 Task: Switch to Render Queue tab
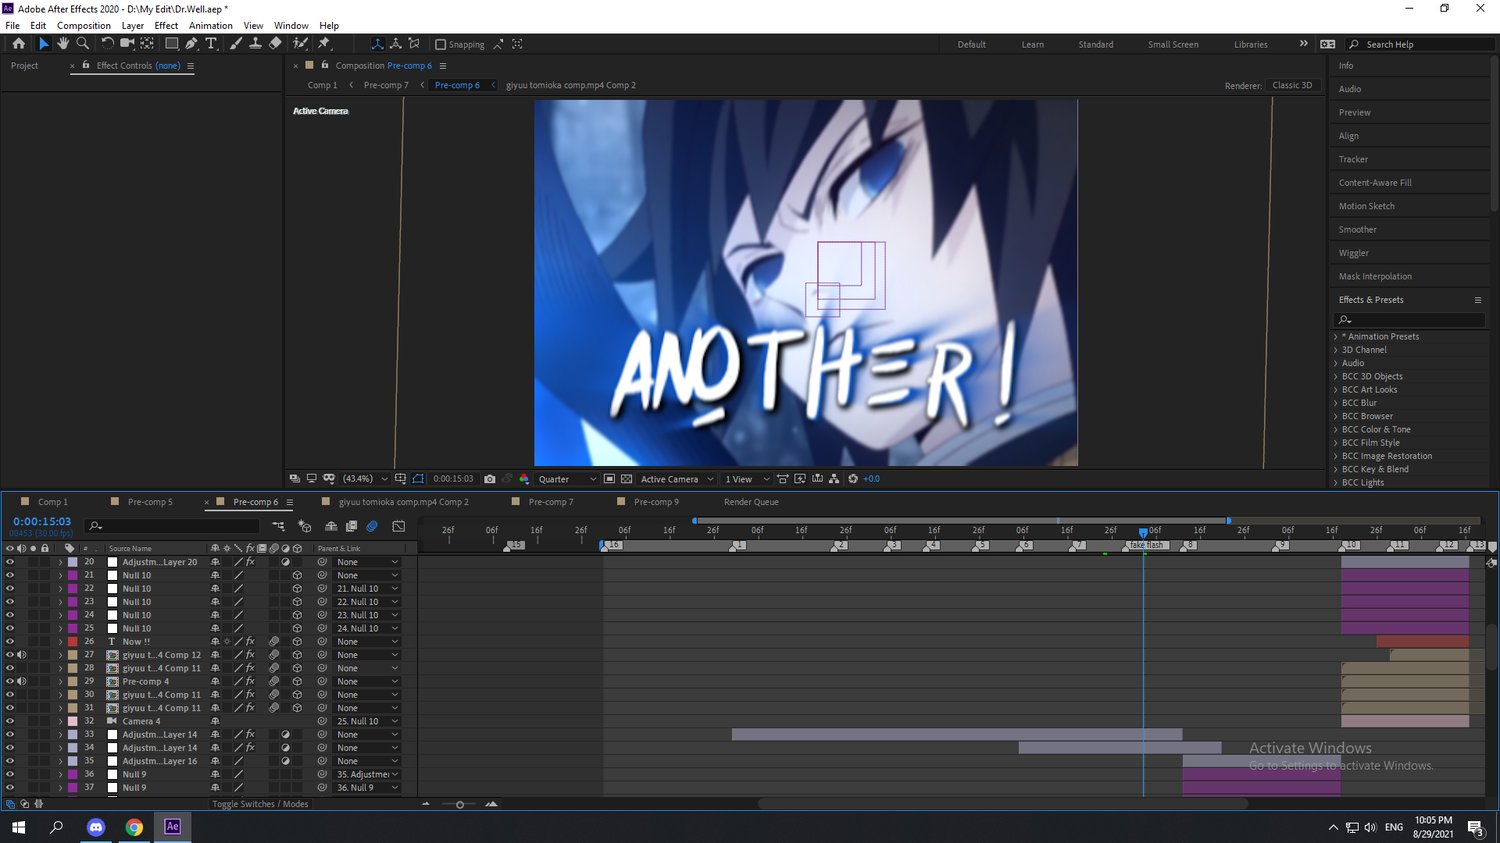coord(751,502)
